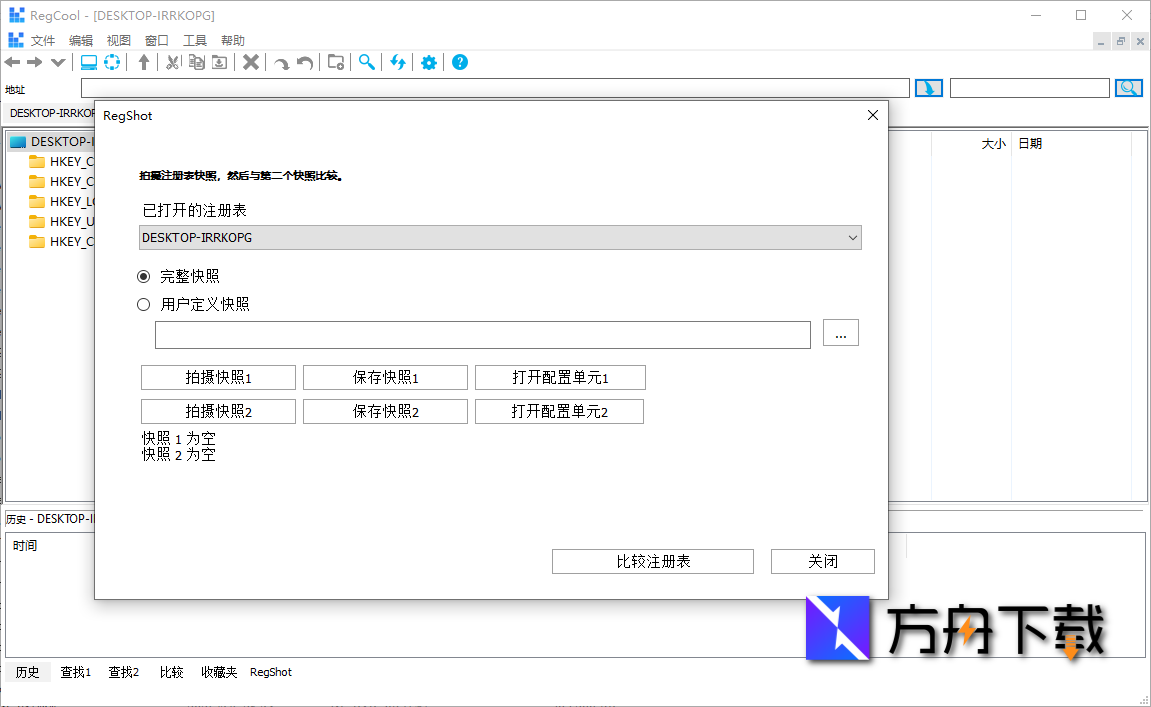The image size is (1151, 707).
Task: Click the back-arrow history dropdown chevron
Action: click(x=57, y=62)
